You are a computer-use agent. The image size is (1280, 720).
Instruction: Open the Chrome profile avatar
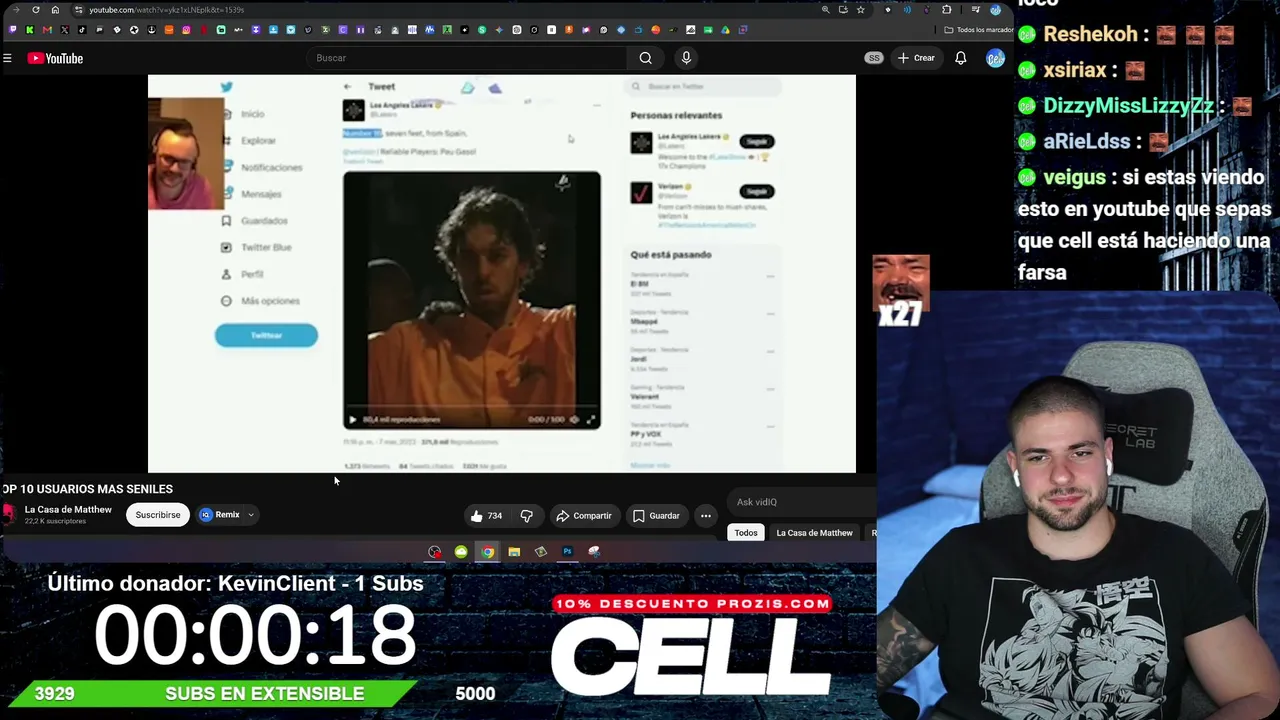tap(995, 10)
